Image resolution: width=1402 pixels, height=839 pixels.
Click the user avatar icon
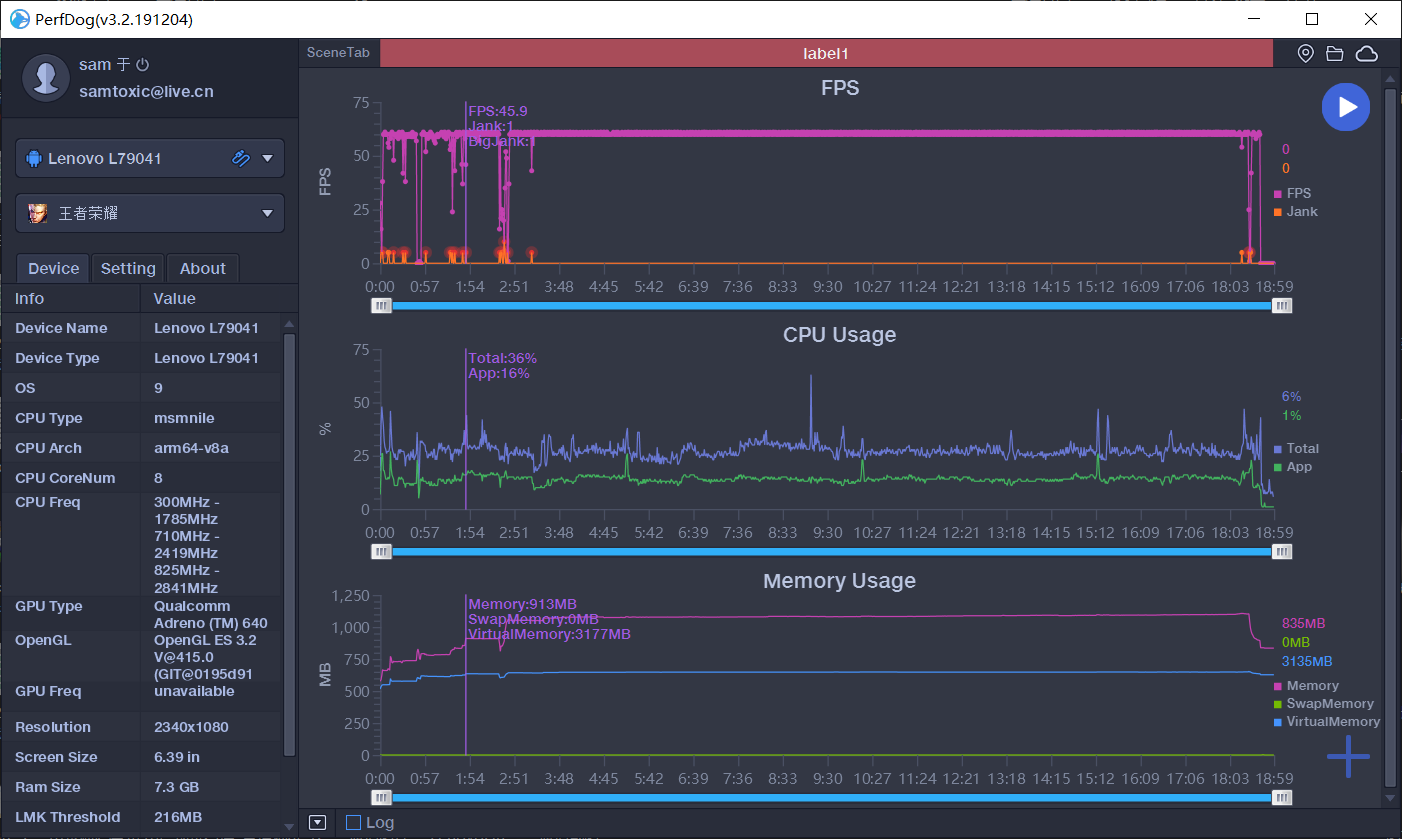point(45,78)
